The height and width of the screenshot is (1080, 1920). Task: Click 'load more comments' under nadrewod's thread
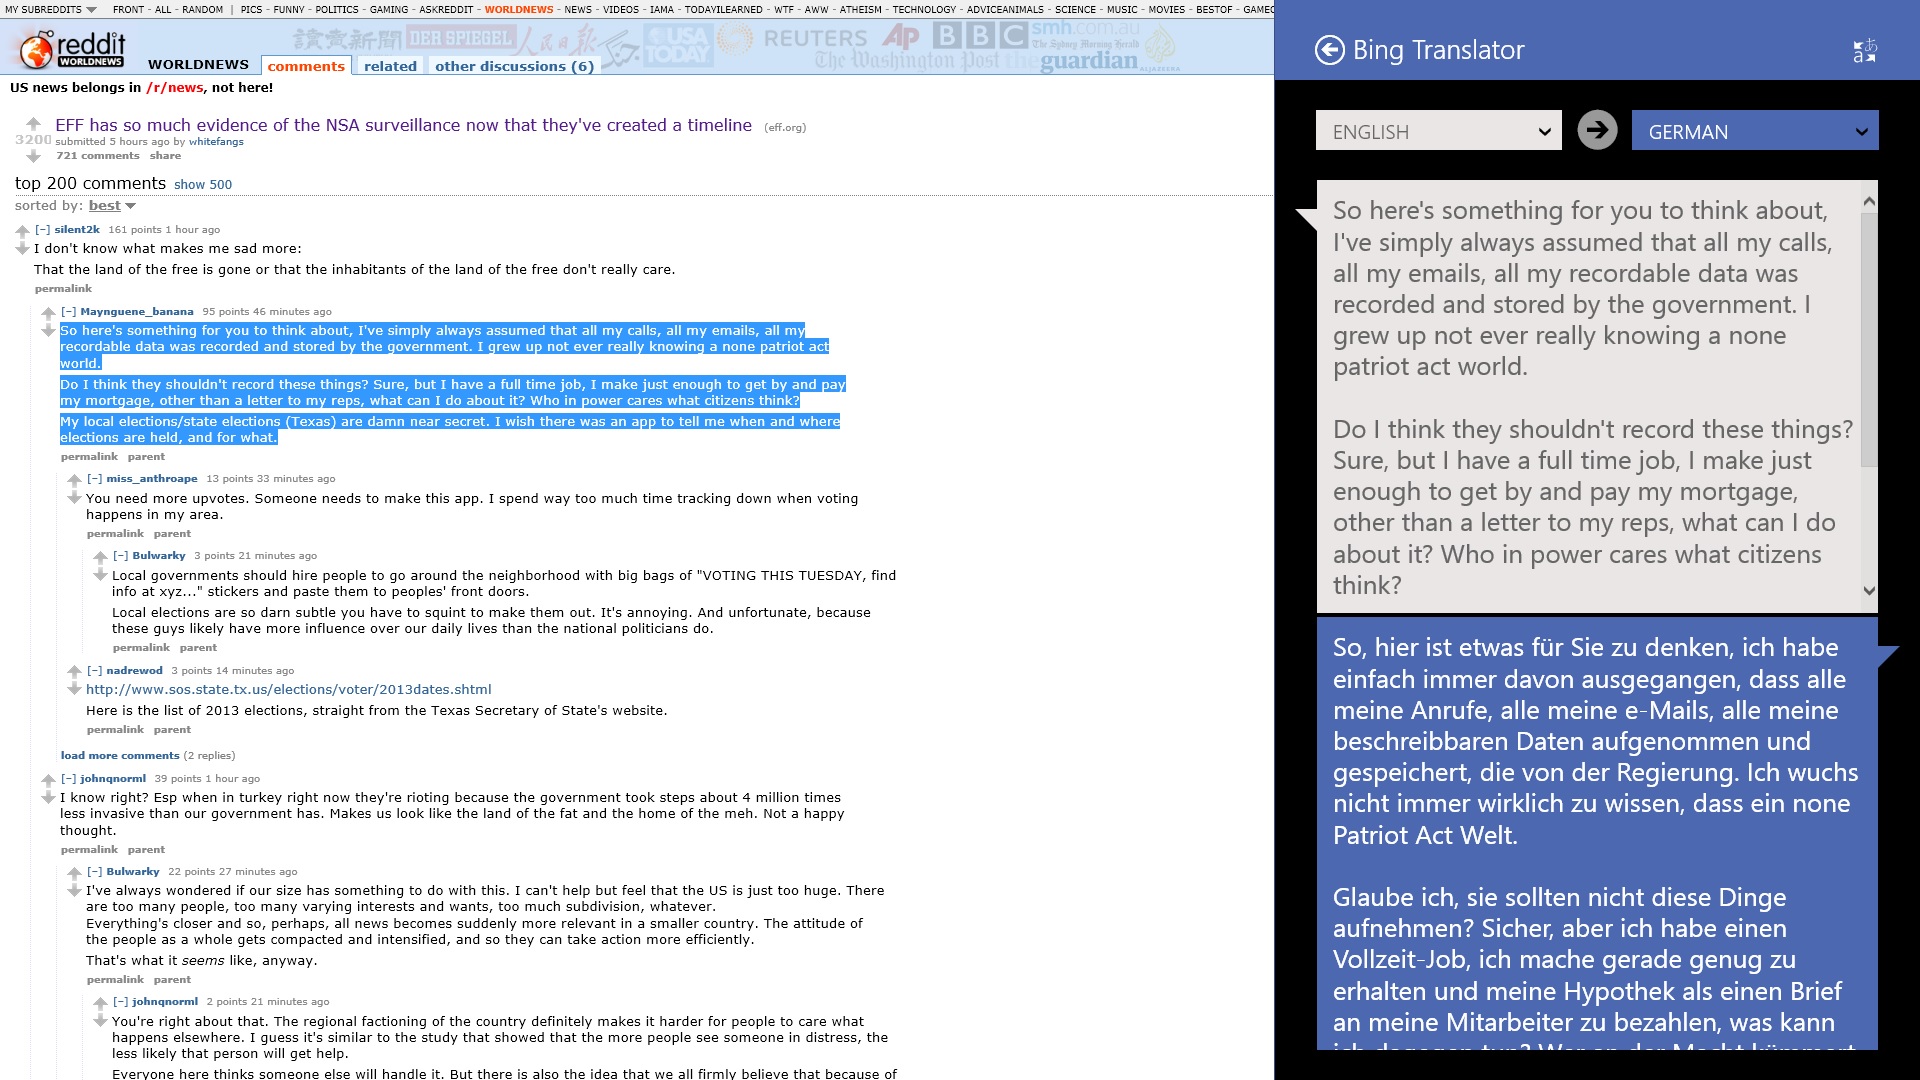coord(119,755)
